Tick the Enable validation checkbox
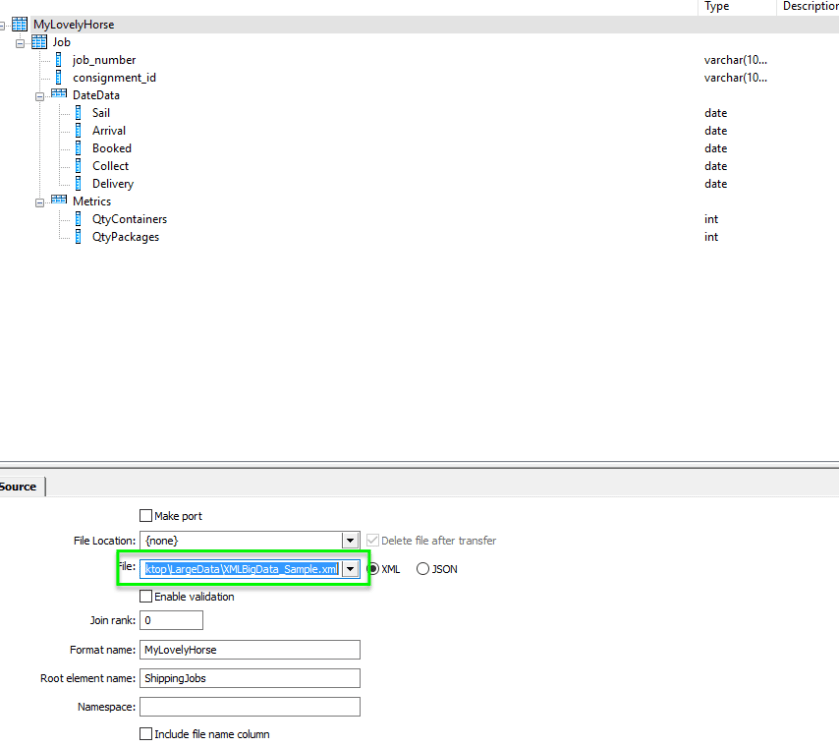839x747 pixels. (146, 597)
